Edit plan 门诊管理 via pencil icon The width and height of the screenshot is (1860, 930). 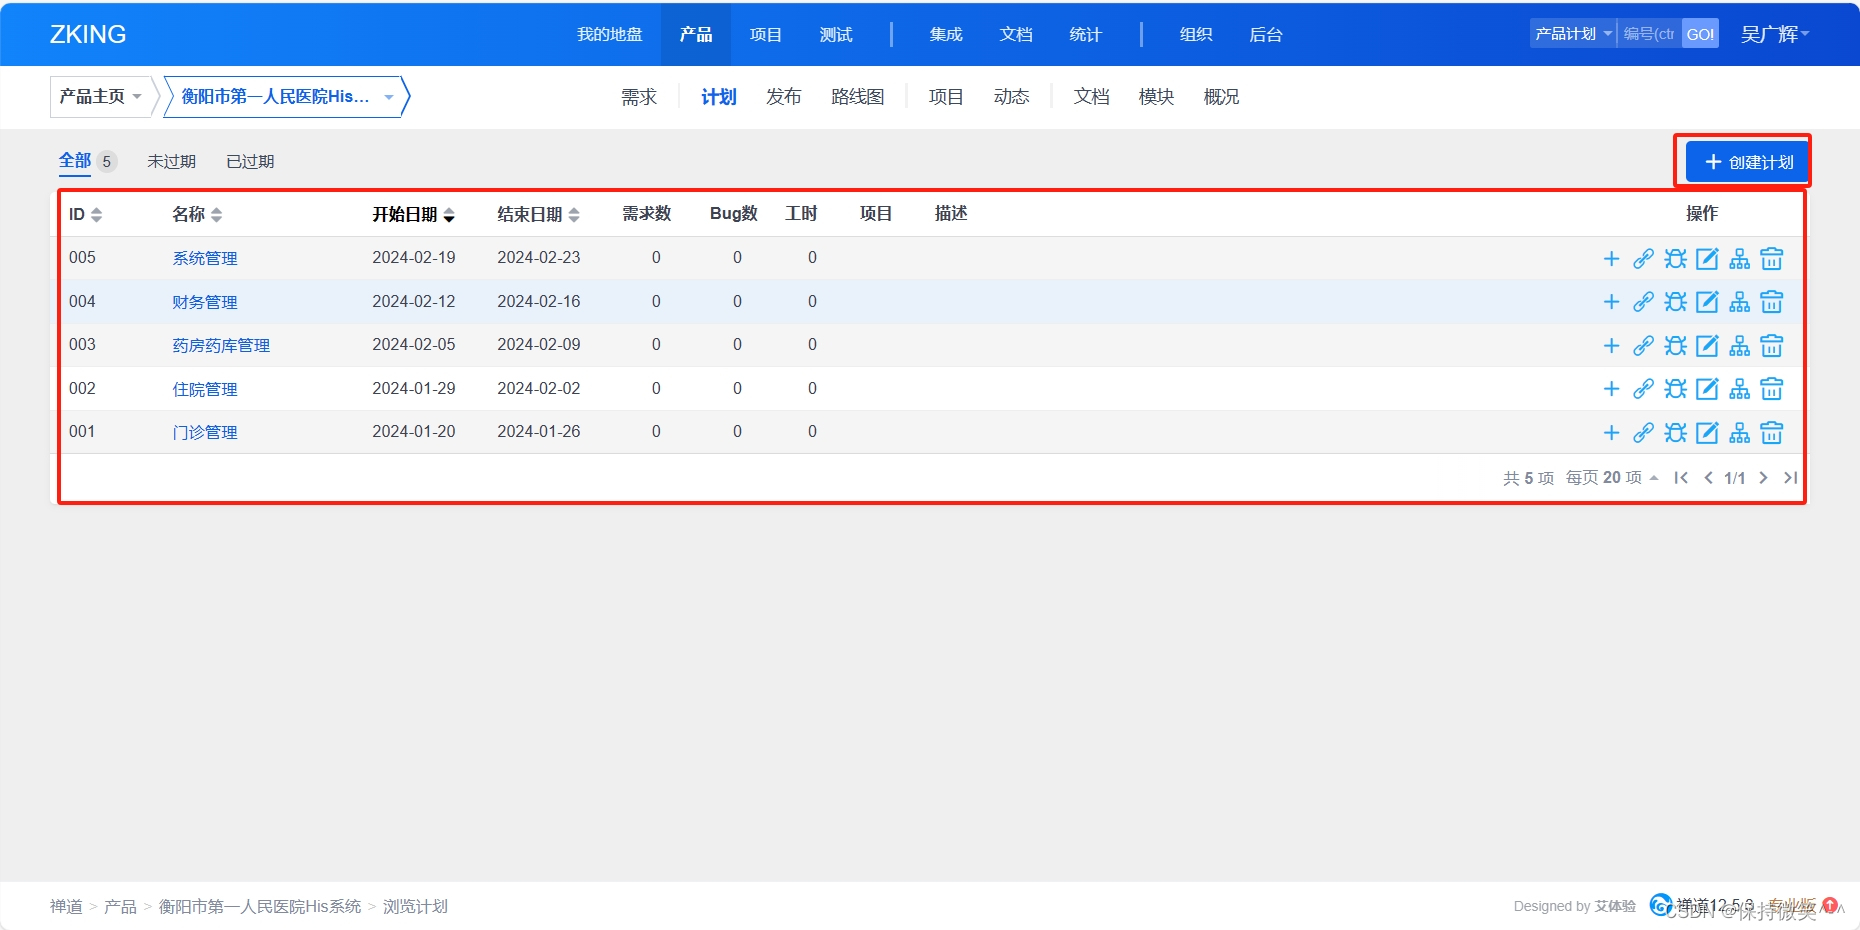click(x=1707, y=433)
